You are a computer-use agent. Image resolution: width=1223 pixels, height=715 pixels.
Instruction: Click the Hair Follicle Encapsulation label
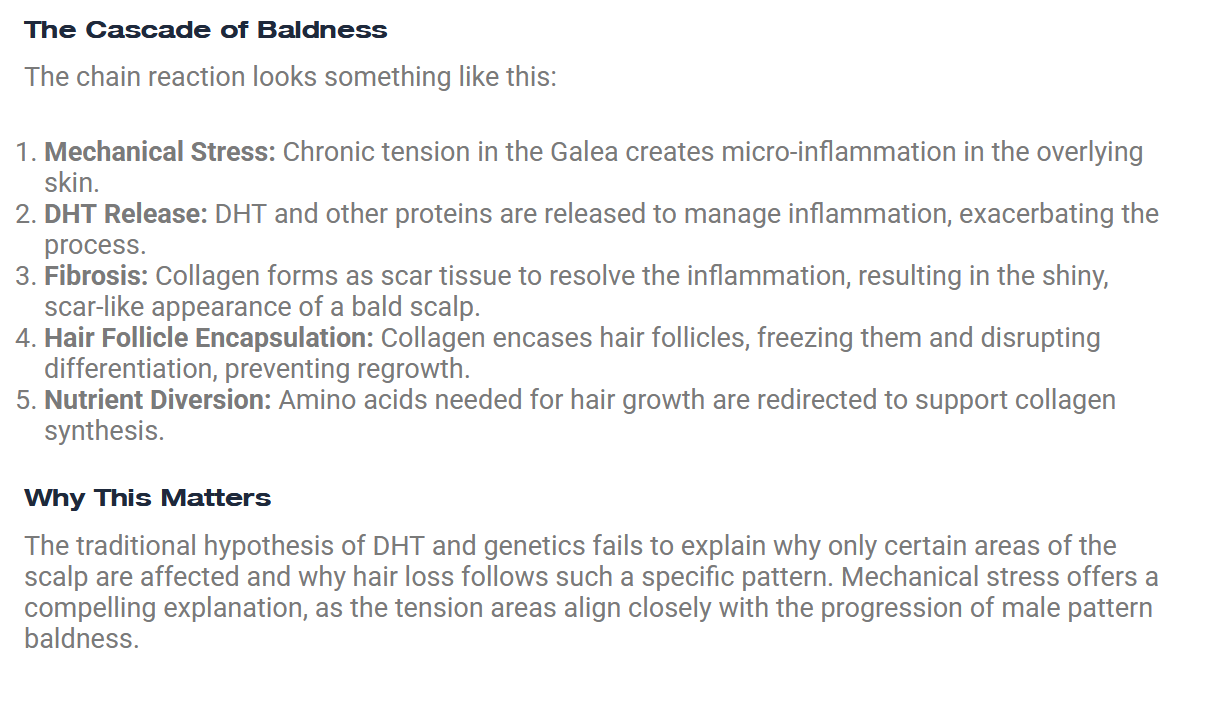click(209, 338)
